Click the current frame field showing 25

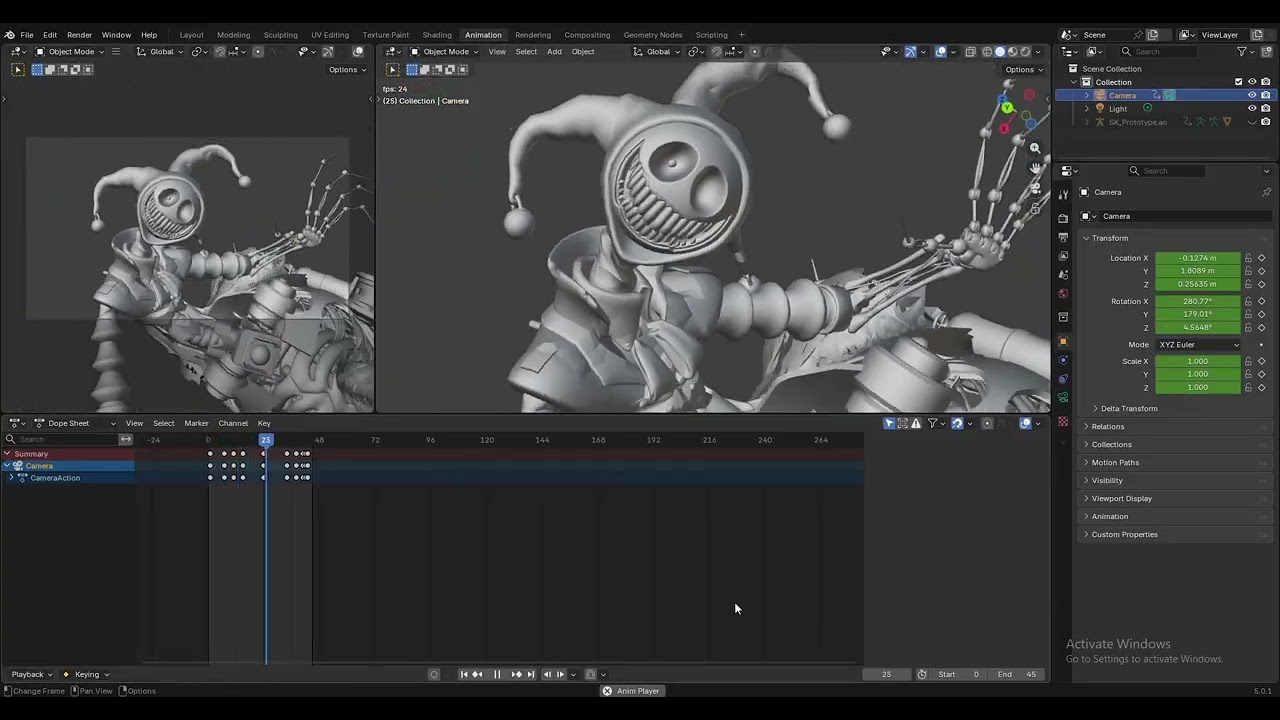(x=886, y=674)
